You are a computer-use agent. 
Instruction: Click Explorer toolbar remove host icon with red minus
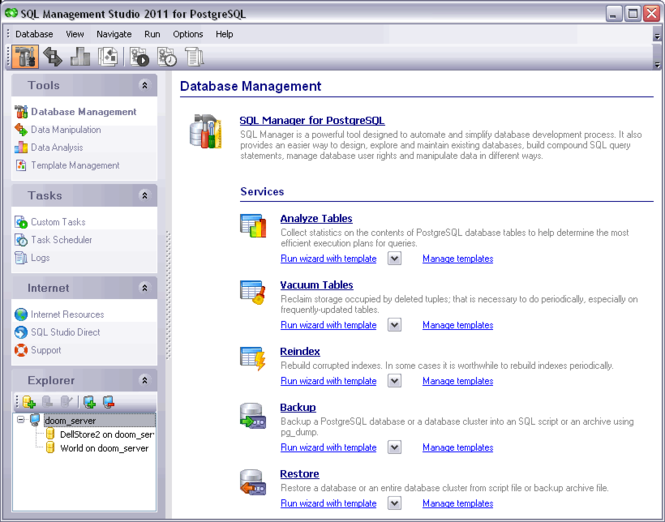click(109, 402)
